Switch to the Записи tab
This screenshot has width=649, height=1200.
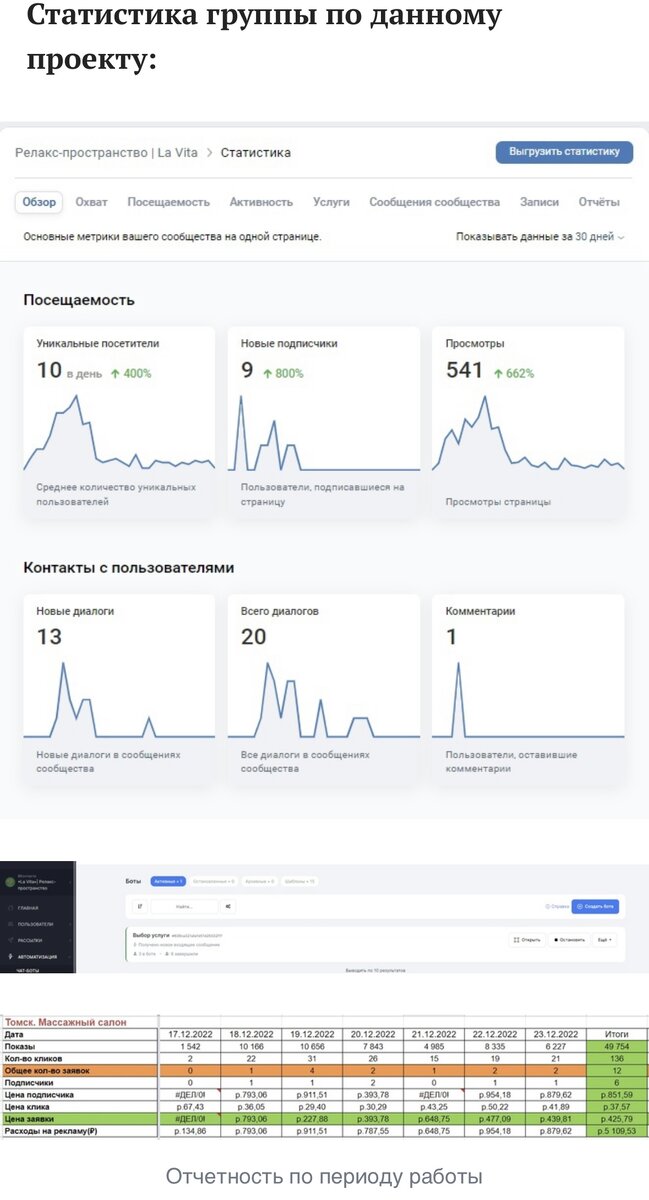click(x=539, y=202)
